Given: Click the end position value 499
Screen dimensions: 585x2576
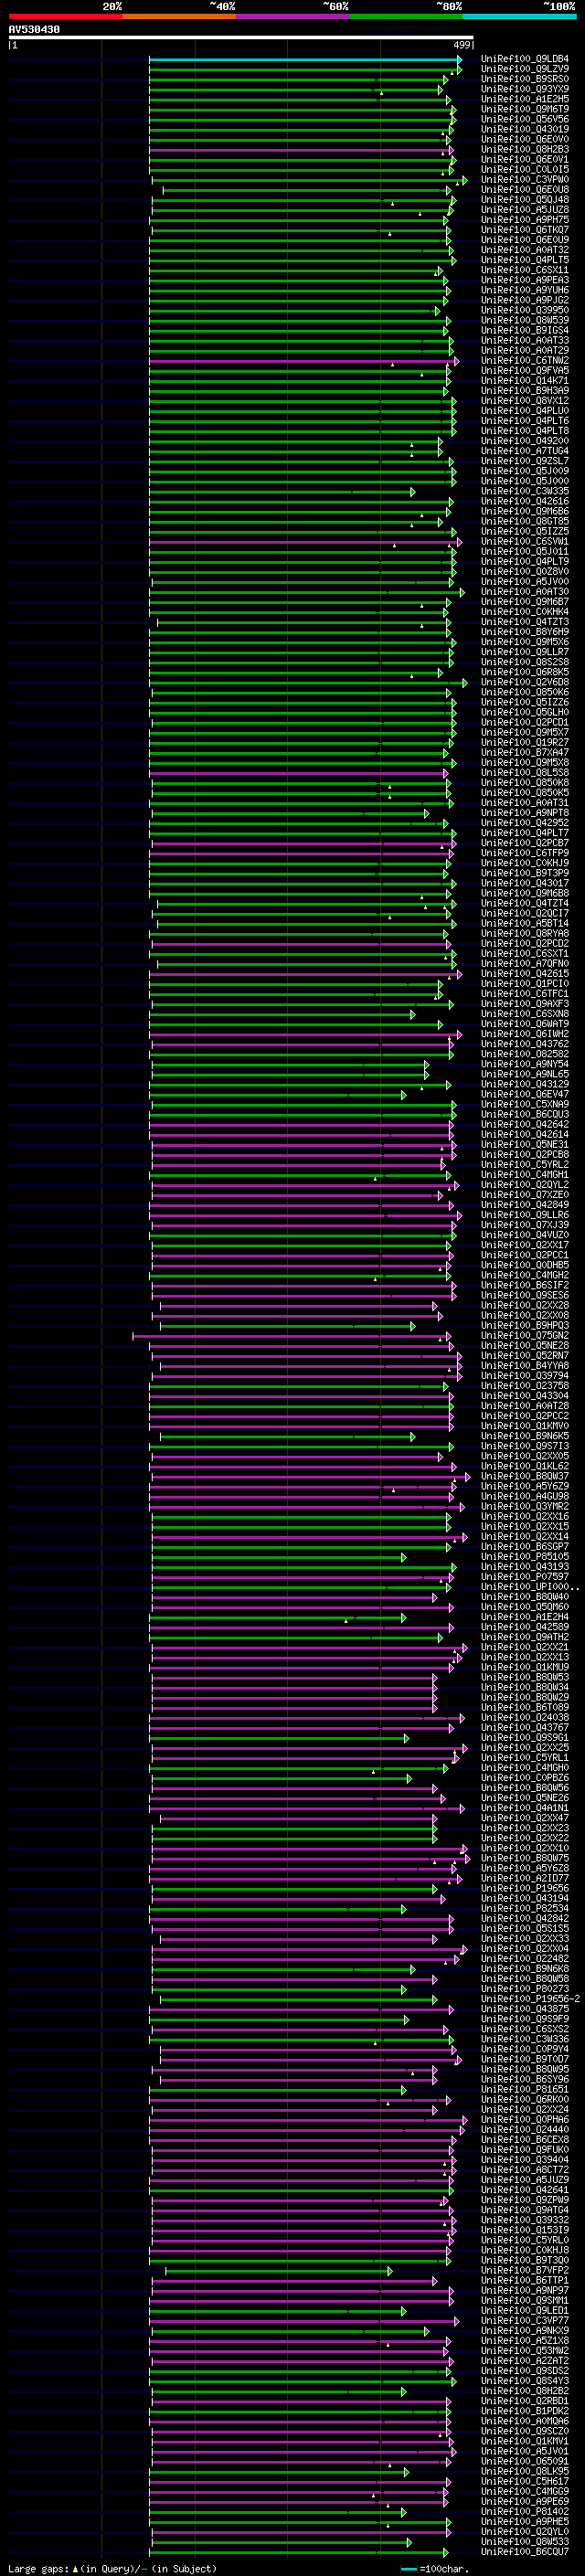Looking at the screenshot, I should (x=462, y=45).
